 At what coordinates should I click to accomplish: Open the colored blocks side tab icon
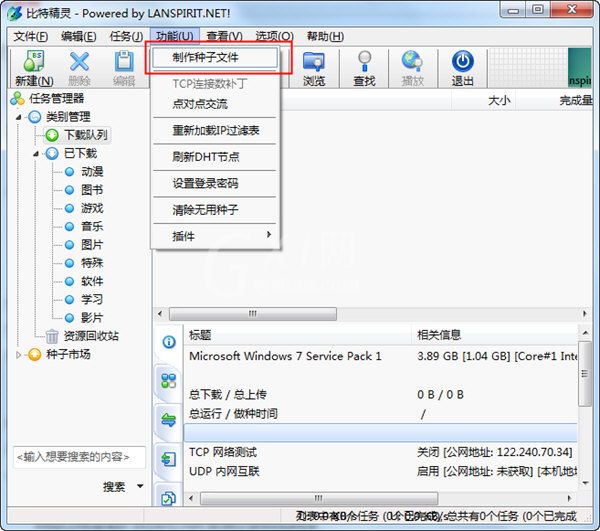click(x=169, y=381)
